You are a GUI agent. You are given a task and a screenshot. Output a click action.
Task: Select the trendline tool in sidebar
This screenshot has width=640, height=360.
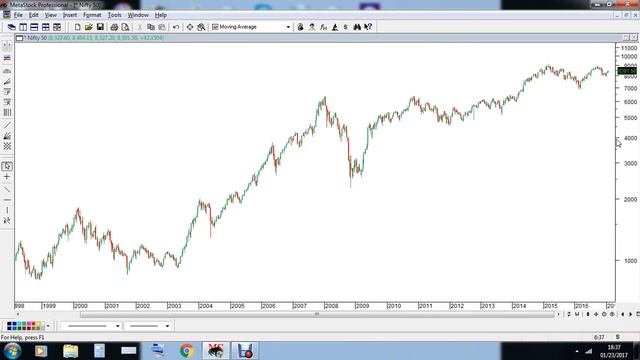tap(7, 125)
